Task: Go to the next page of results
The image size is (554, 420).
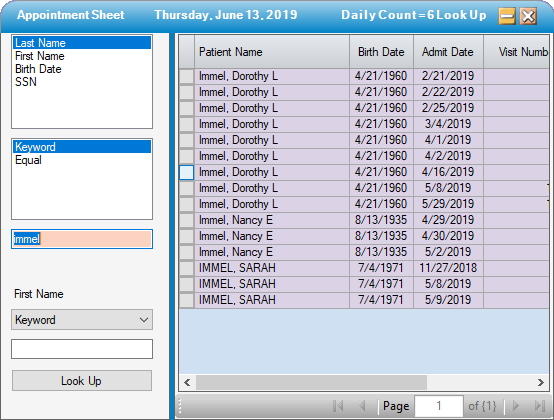Action: click(x=515, y=406)
